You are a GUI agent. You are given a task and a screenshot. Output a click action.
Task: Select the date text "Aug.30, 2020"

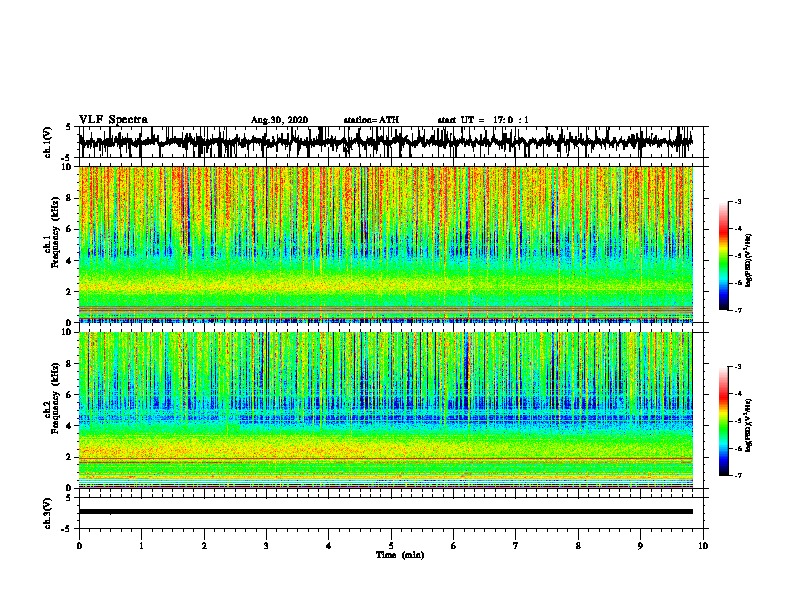click(279, 120)
